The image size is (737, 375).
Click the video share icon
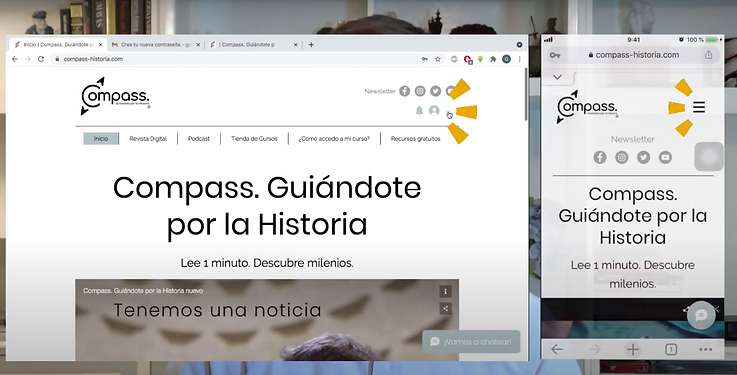(x=445, y=309)
